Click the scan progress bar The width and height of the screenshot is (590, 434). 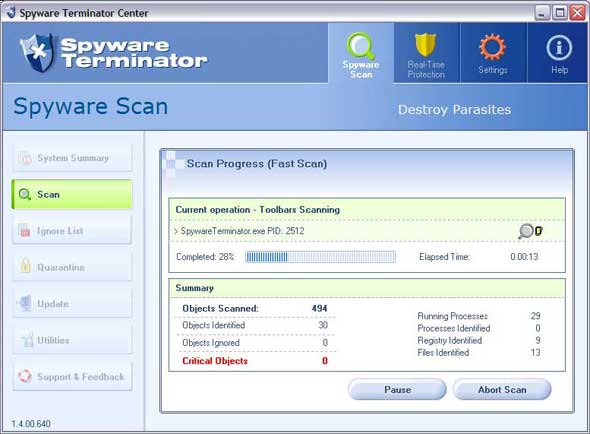[x=320, y=257]
